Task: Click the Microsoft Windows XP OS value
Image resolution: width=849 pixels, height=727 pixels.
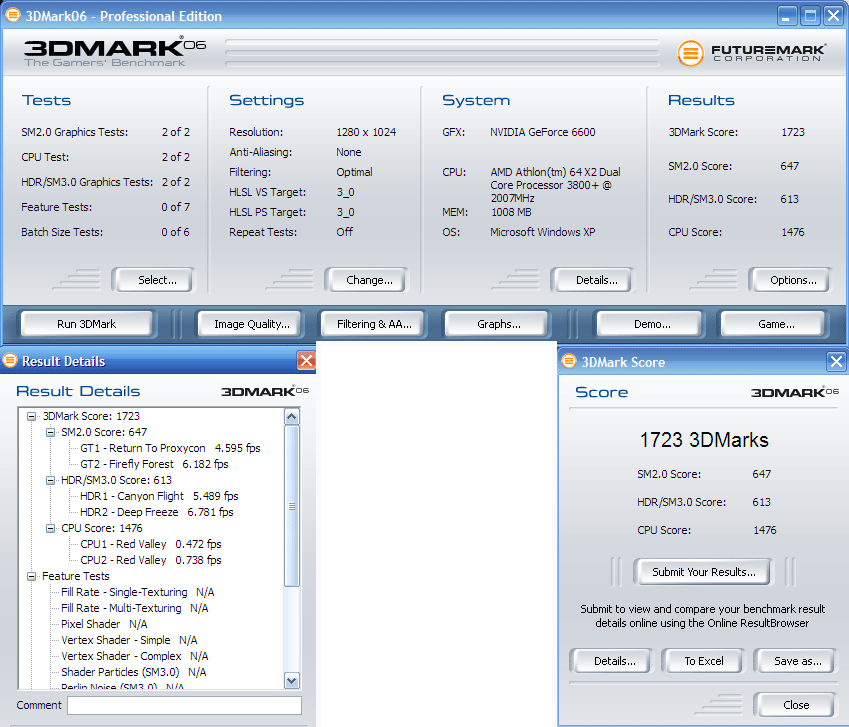Action: tap(543, 232)
